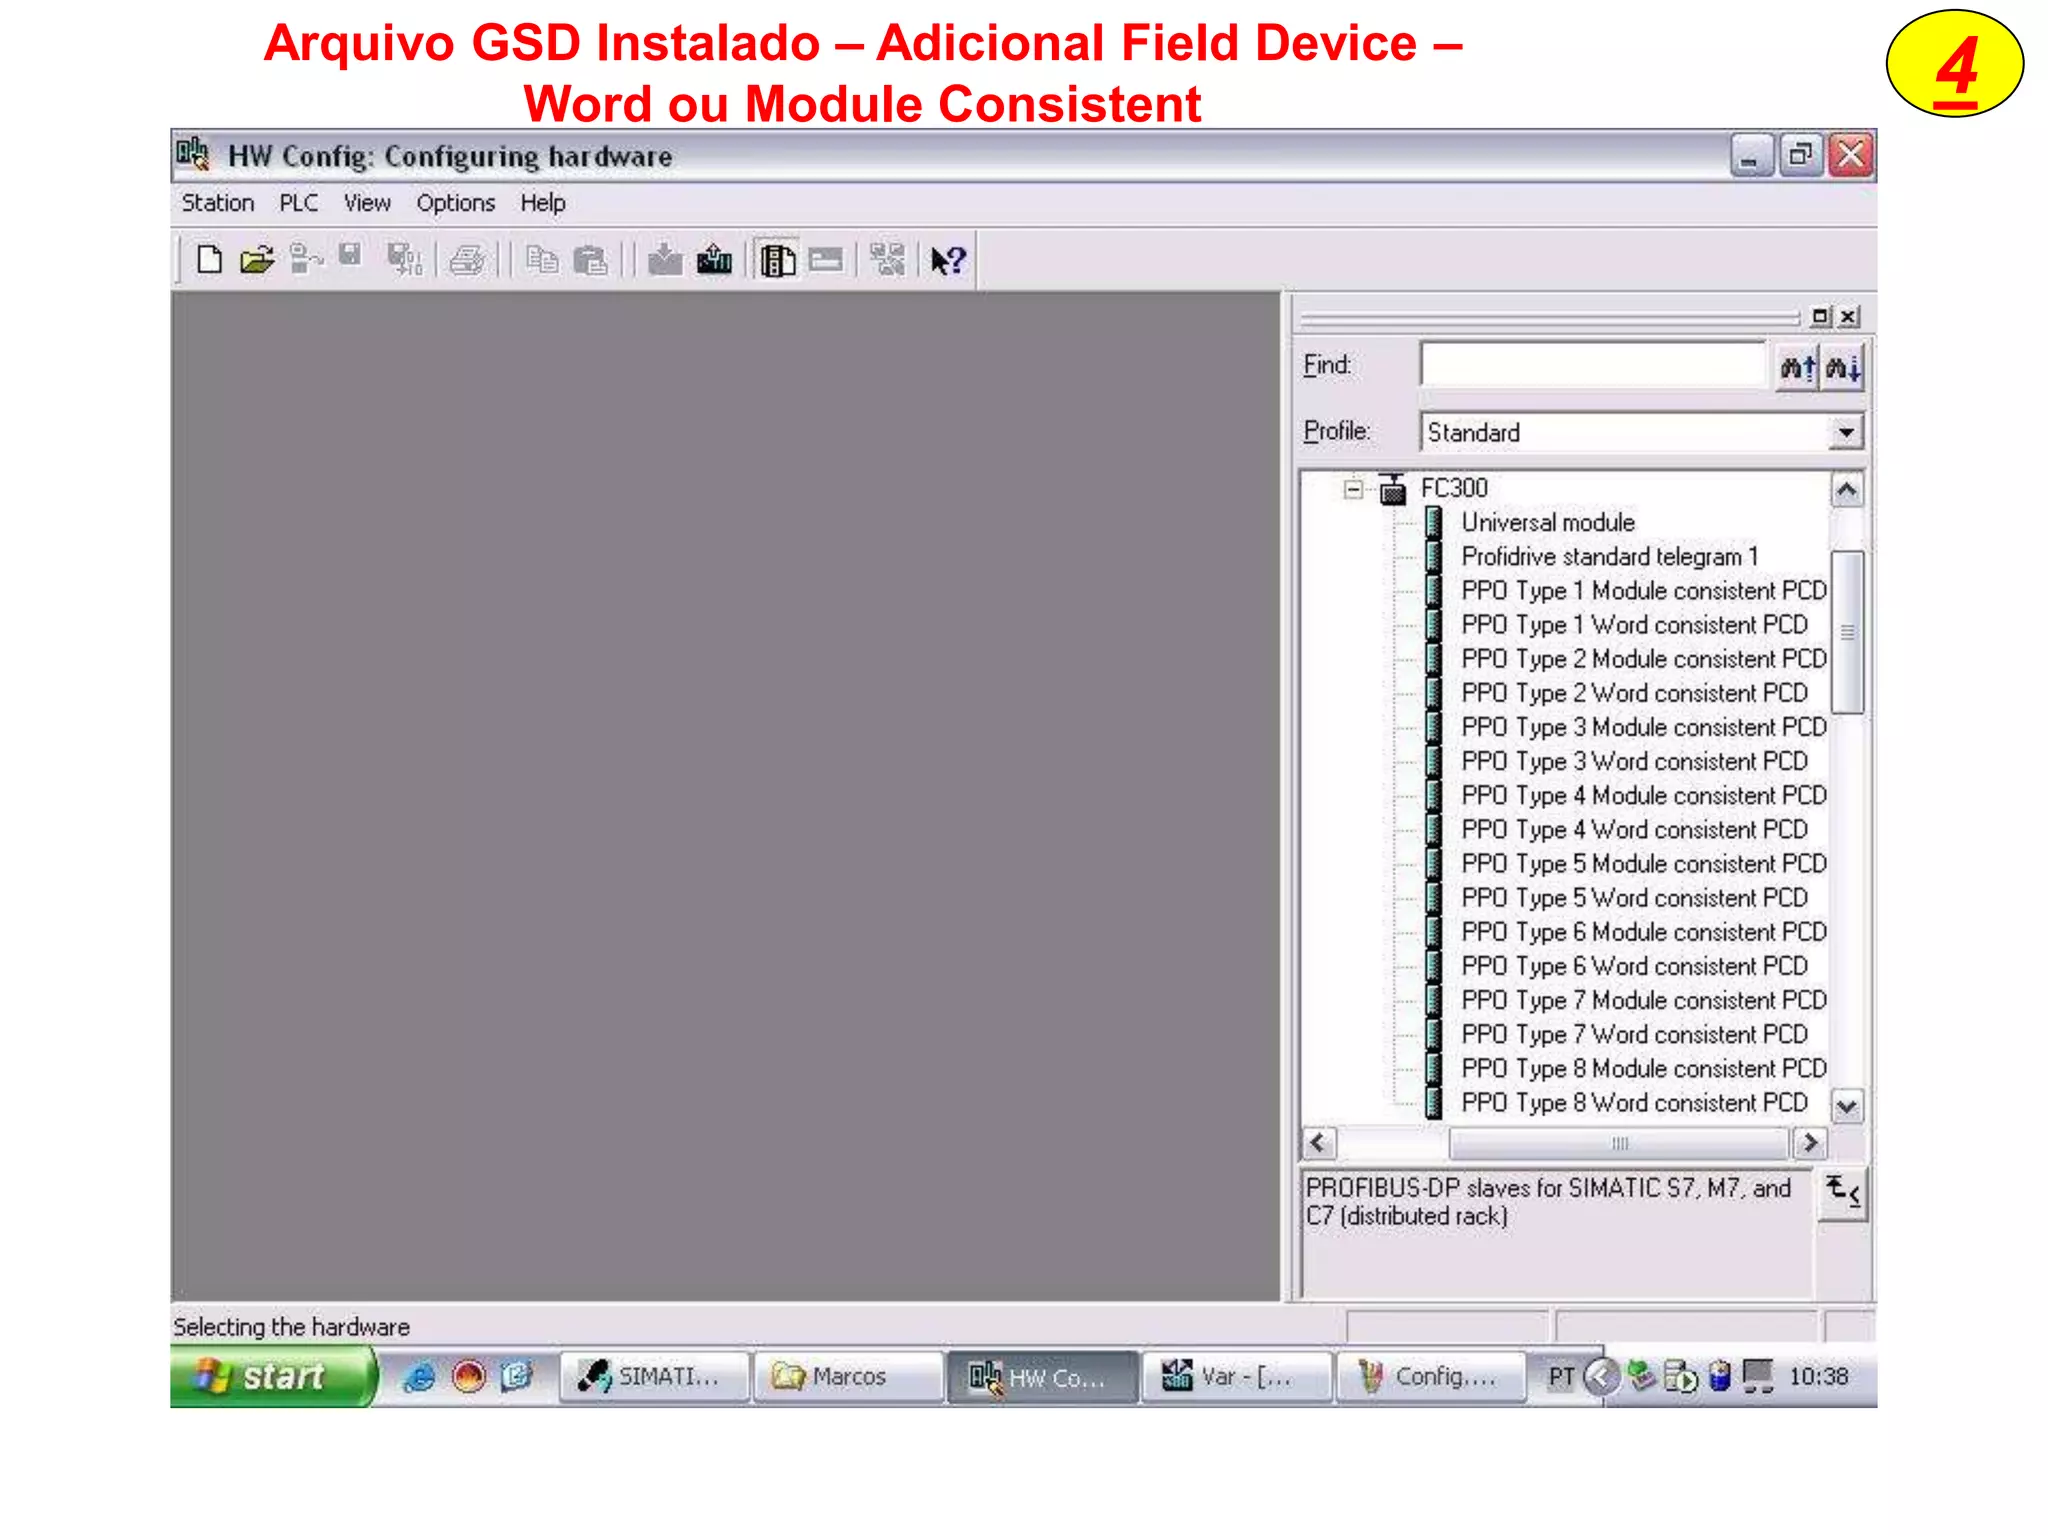Image resolution: width=2048 pixels, height=1536 pixels.
Task: Select Profidrive standard telegram 1
Action: point(1609,556)
